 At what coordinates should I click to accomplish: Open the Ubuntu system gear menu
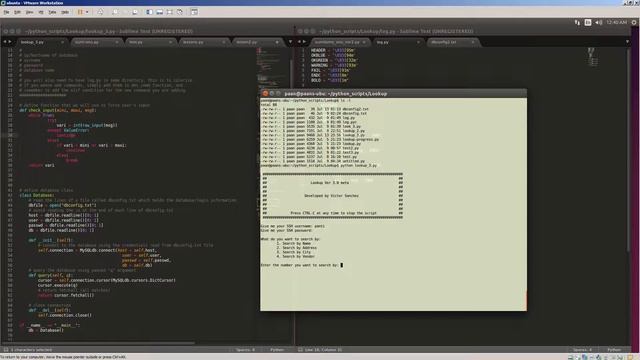[634, 22]
